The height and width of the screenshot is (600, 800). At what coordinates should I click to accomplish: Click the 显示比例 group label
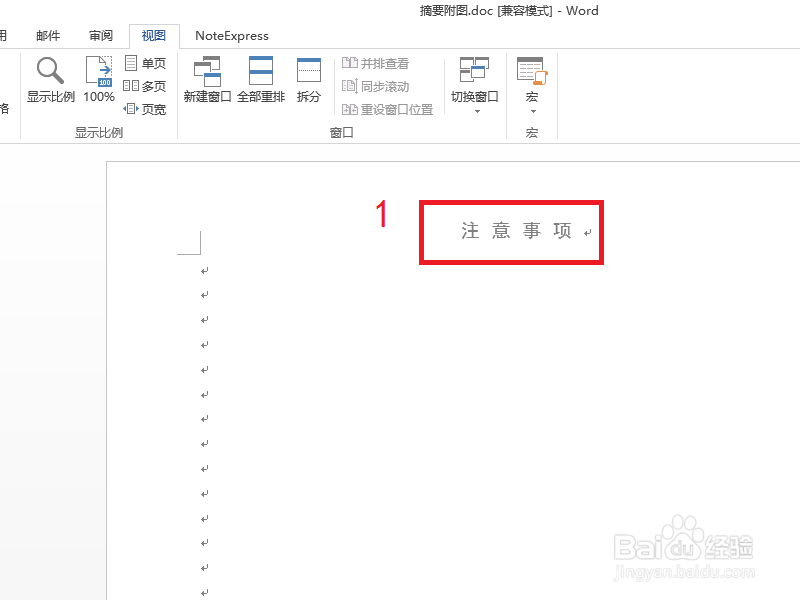coord(99,133)
